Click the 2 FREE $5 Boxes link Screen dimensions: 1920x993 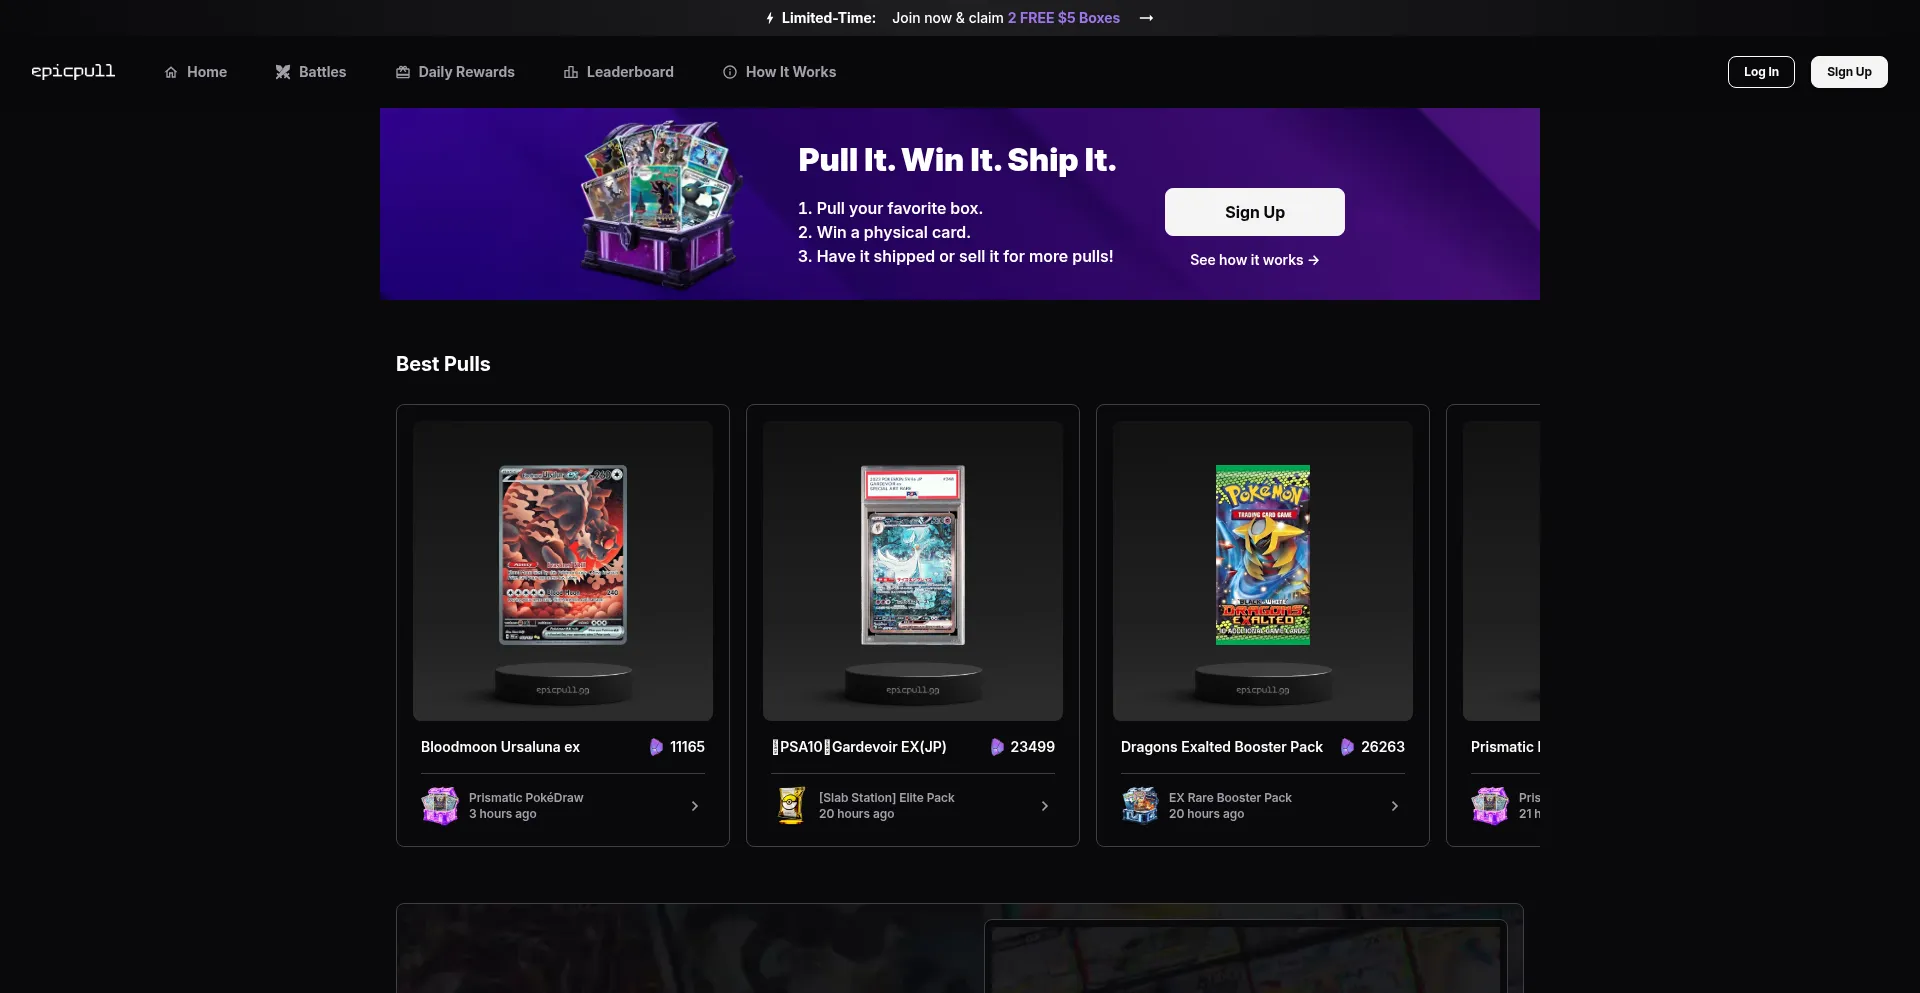point(1064,18)
